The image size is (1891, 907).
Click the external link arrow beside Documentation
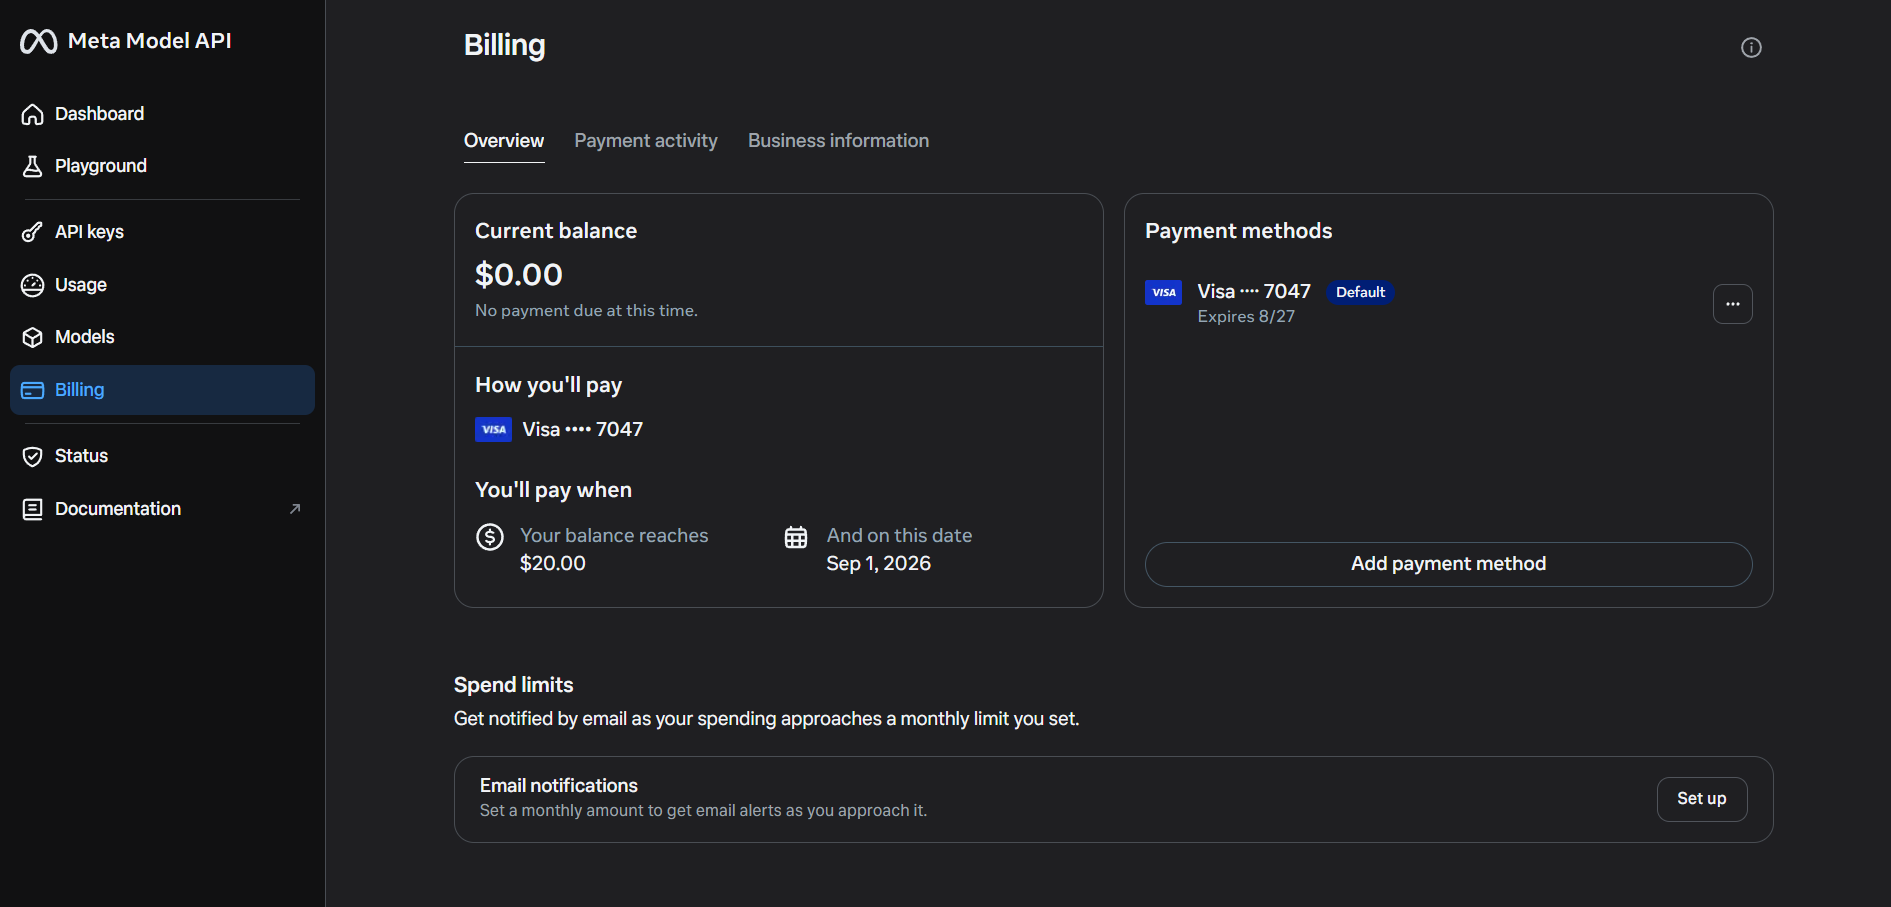click(x=295, y=509)
